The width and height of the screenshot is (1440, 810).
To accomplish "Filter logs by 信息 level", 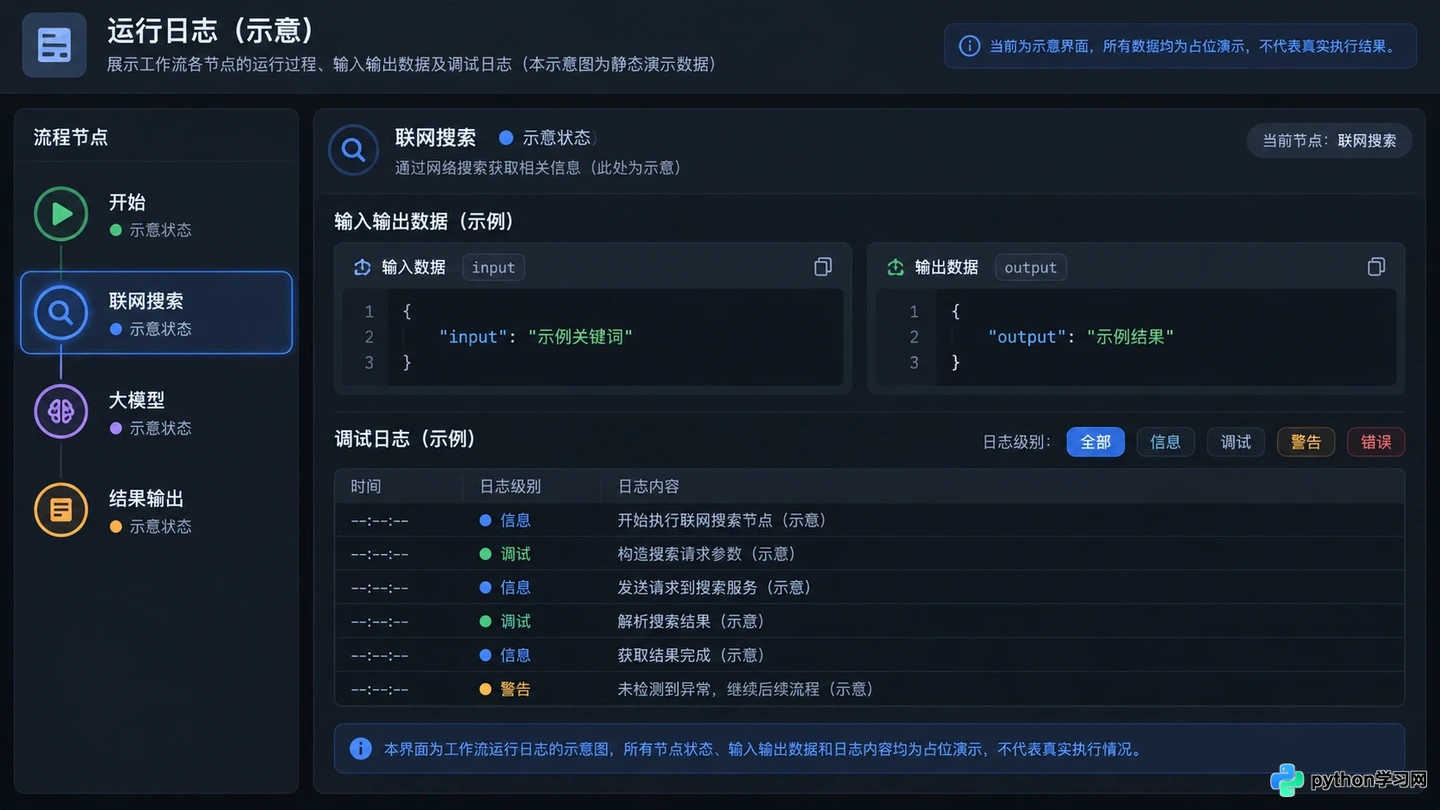I will pyautogui.click(x=1165, y=442).
